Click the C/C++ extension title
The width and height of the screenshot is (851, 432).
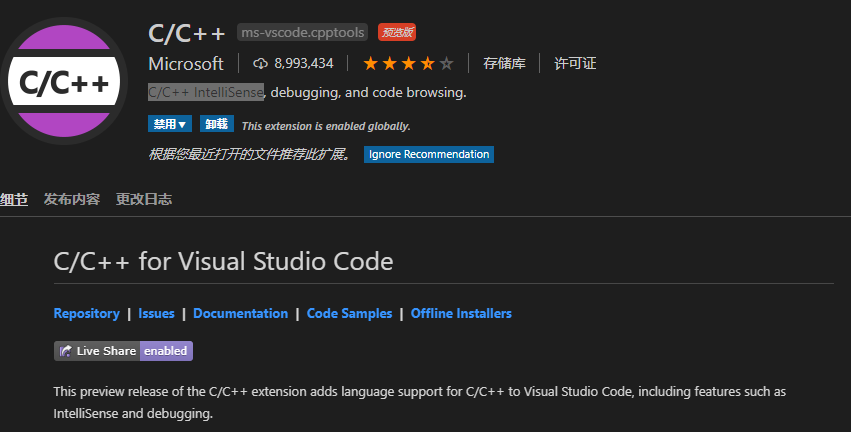187,33
